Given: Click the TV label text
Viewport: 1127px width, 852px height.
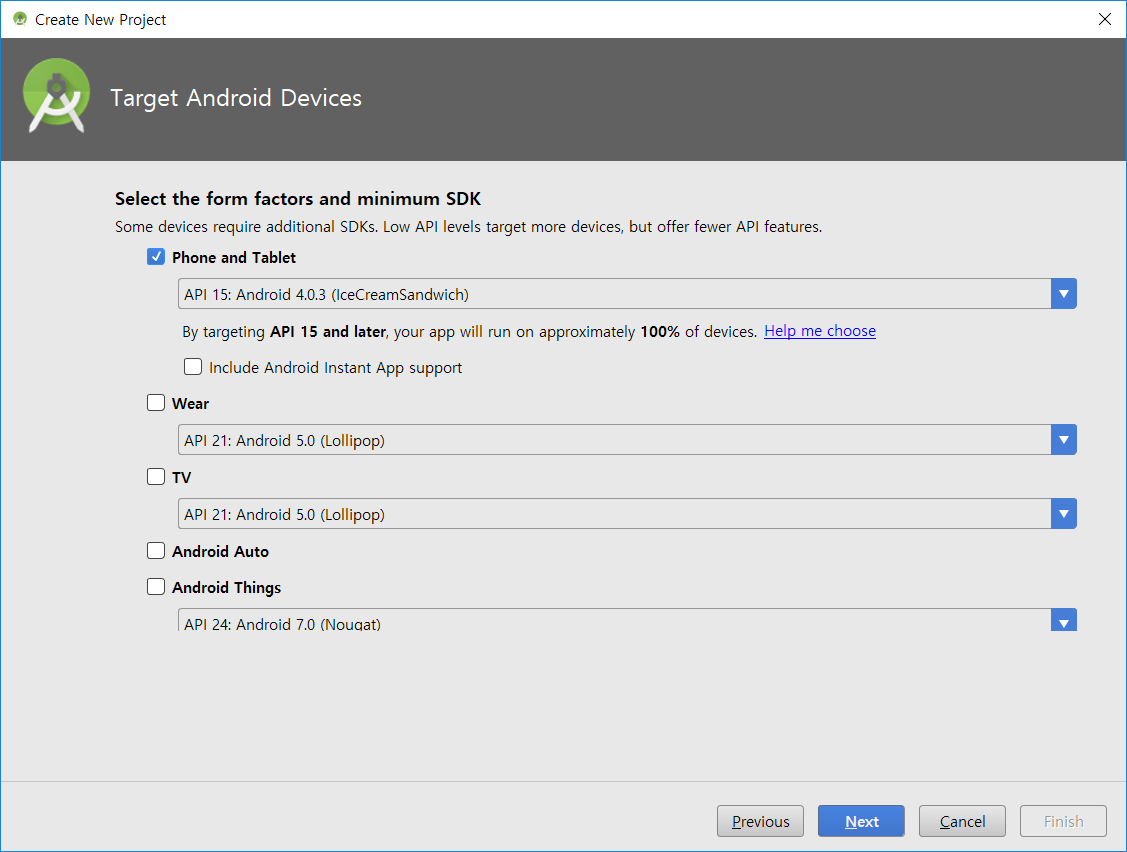Looking at the screenshot, I should pyautogui.click(x=181, y=477).
